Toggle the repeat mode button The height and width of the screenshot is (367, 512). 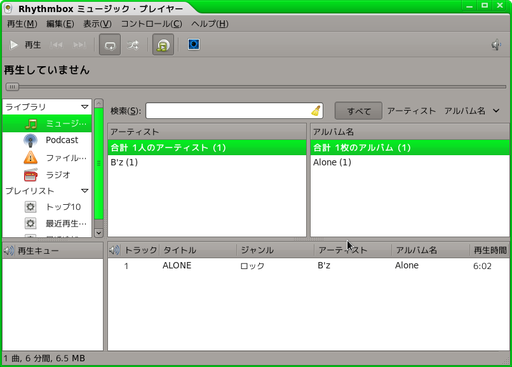110,45
